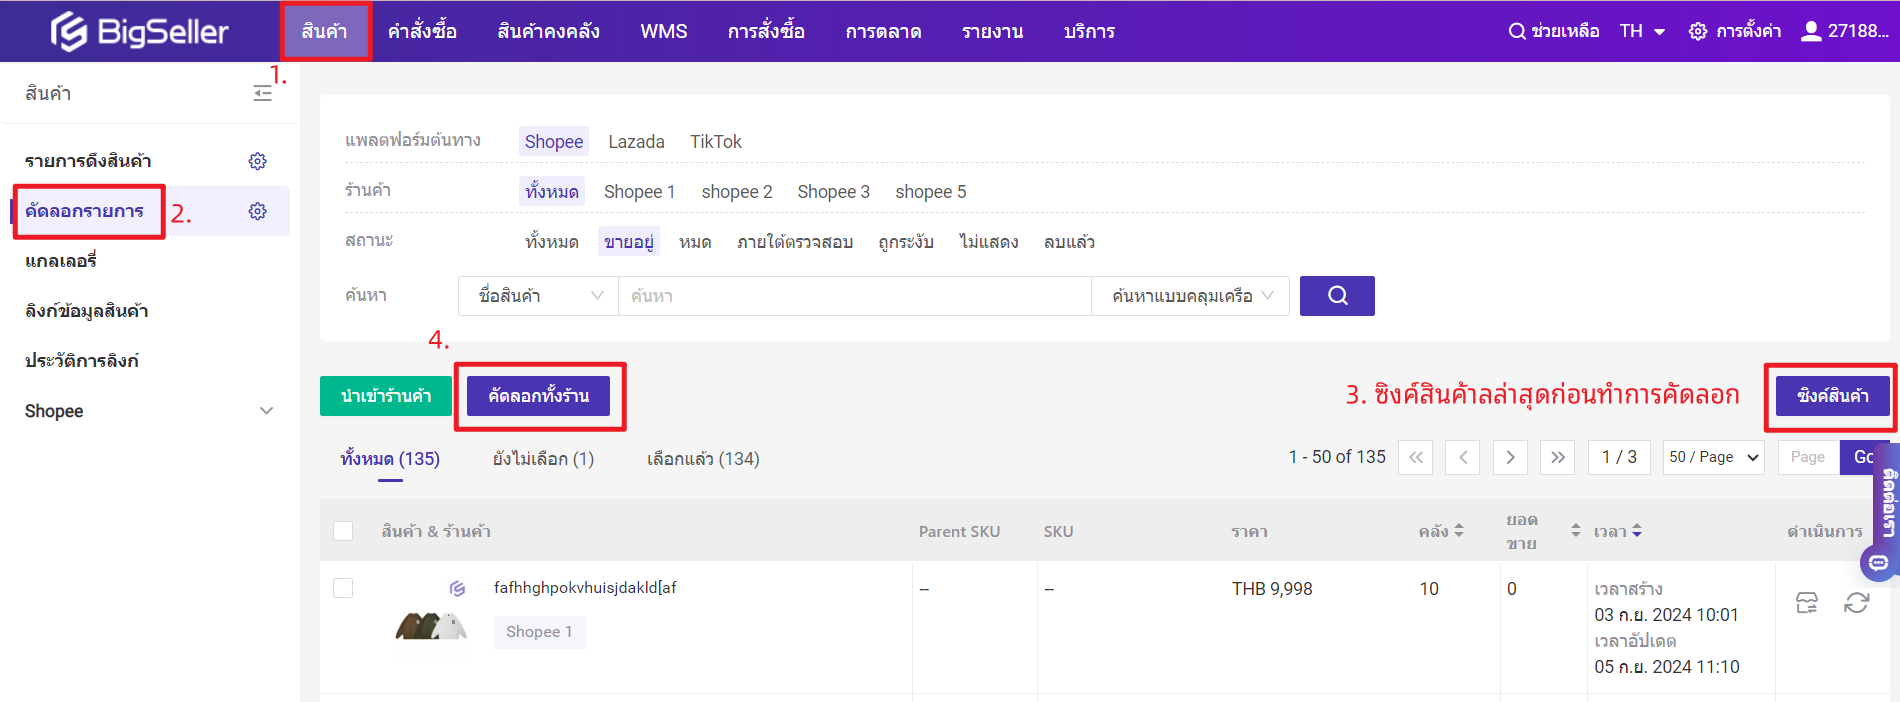Open the ค้นหาแบบคลุมเครือ search mode dropdown
Screen dimensions: 1900x702
click(1190, 296)
